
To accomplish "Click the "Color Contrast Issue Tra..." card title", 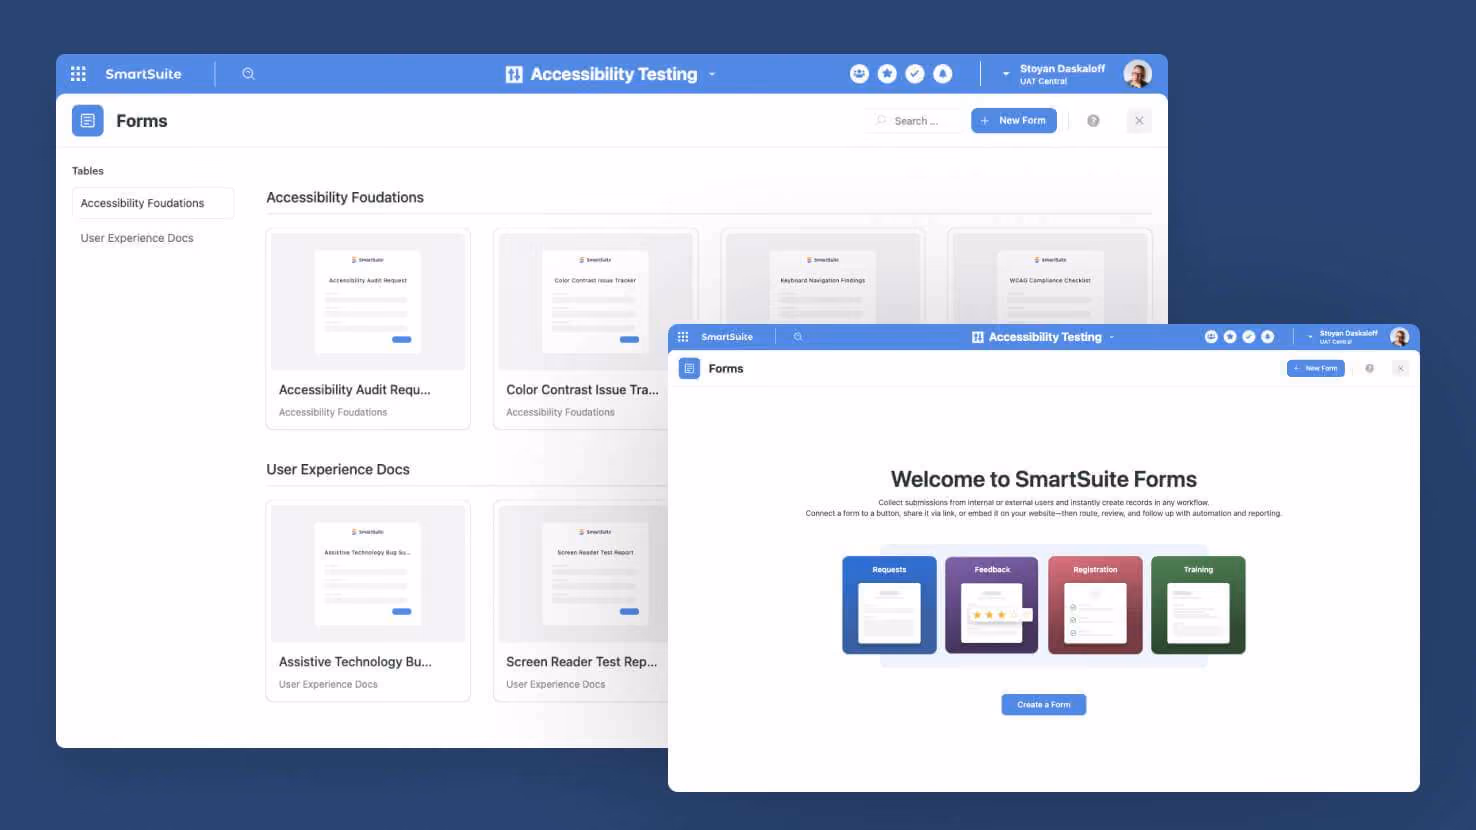I will (x=582, y=390).
